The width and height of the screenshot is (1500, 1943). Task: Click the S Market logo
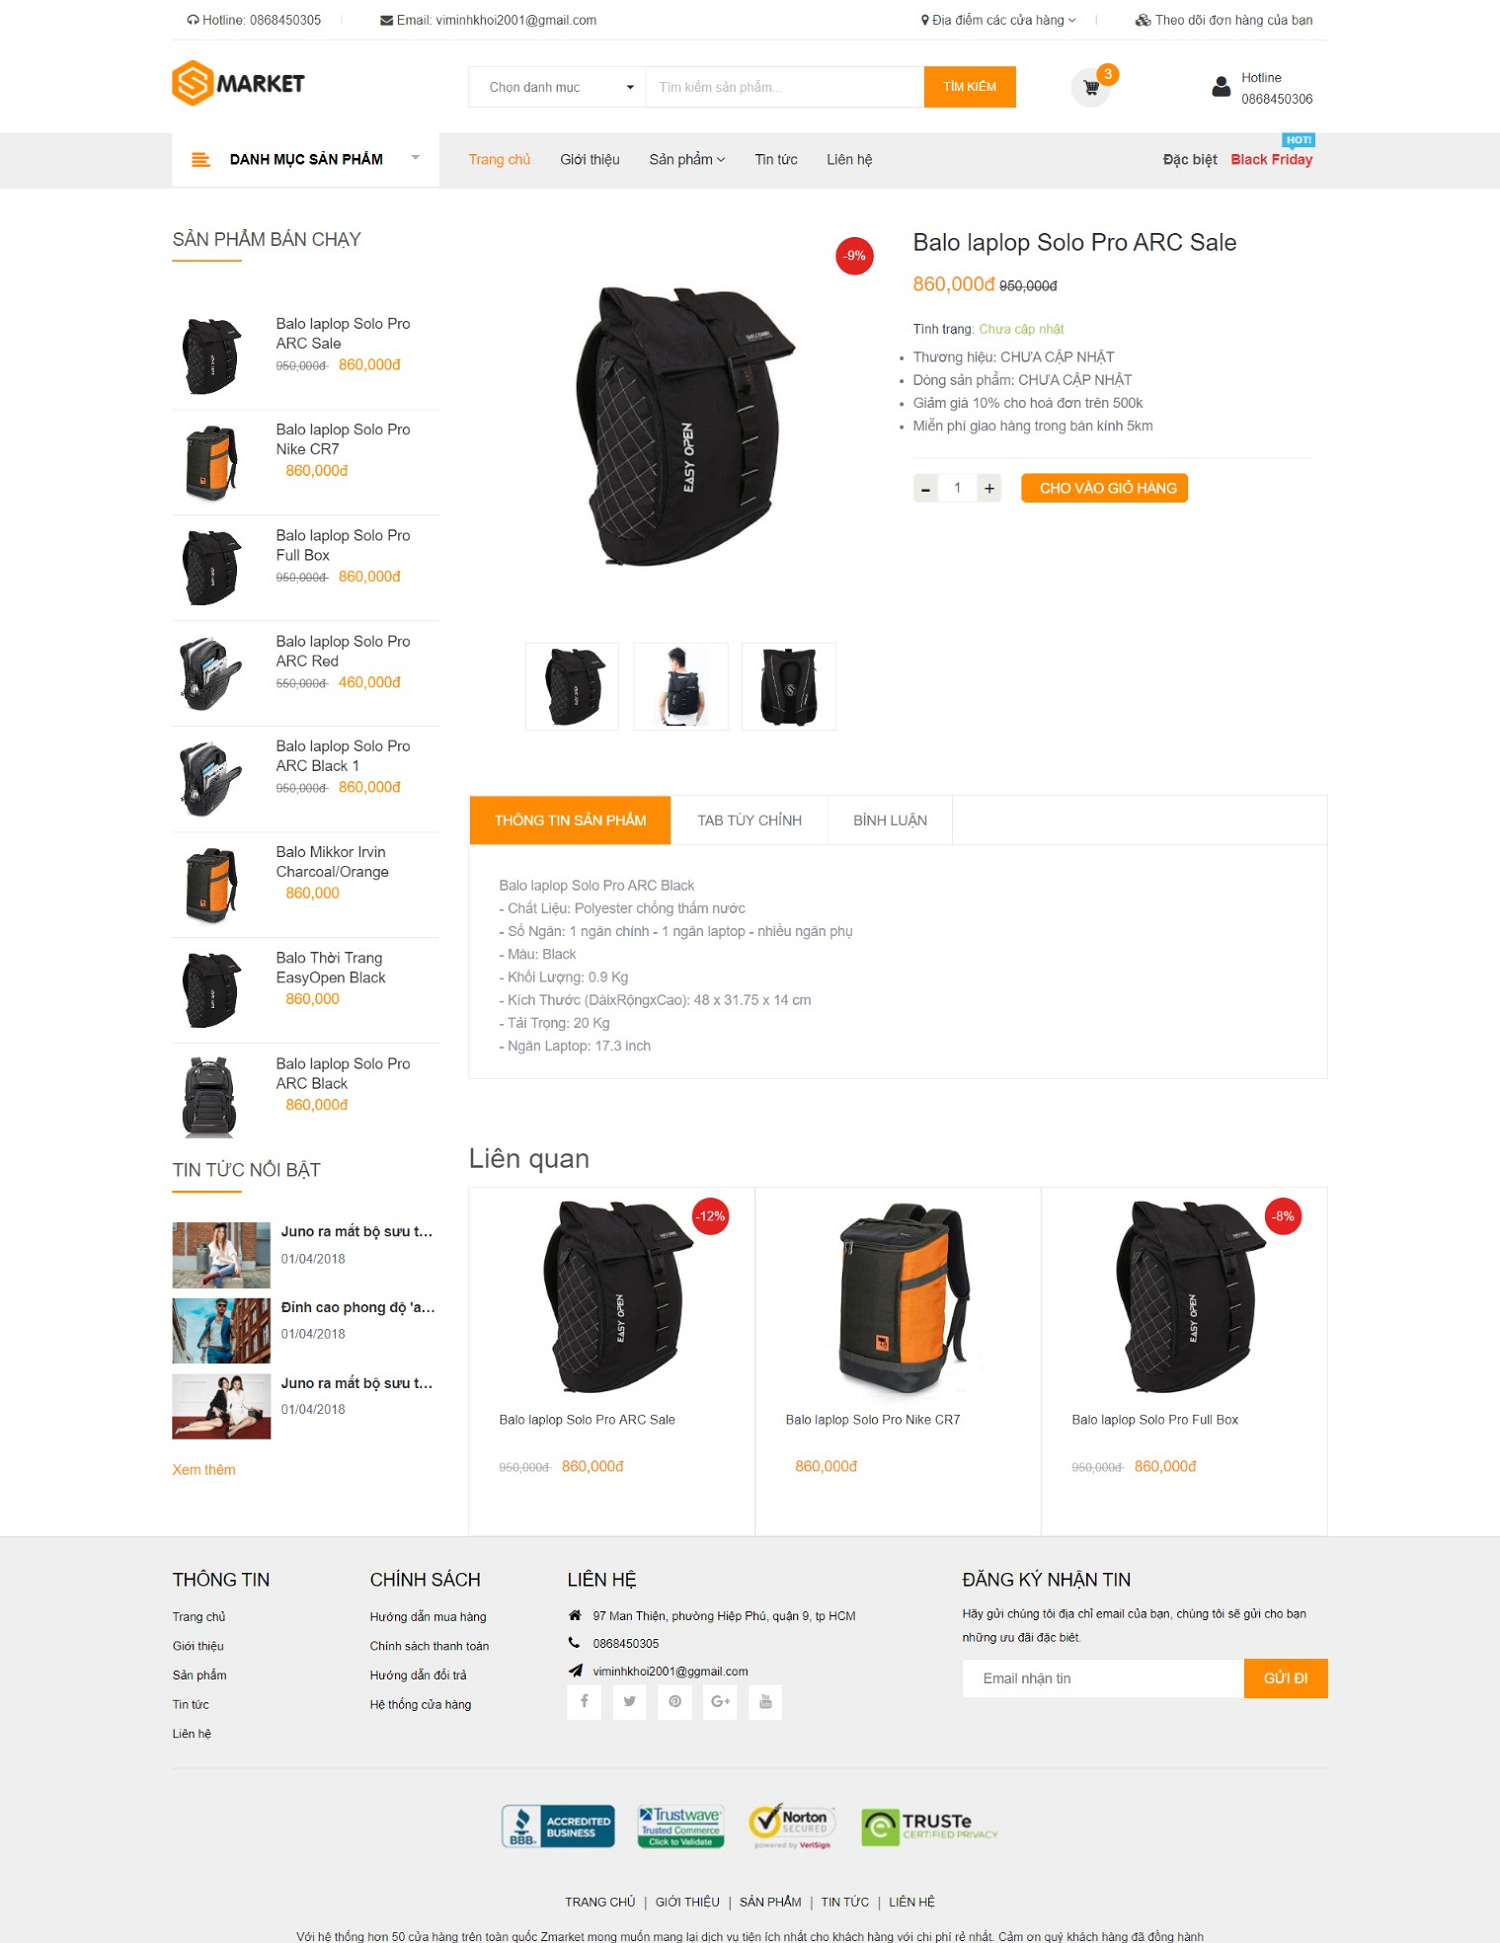[x=238, y=83]
